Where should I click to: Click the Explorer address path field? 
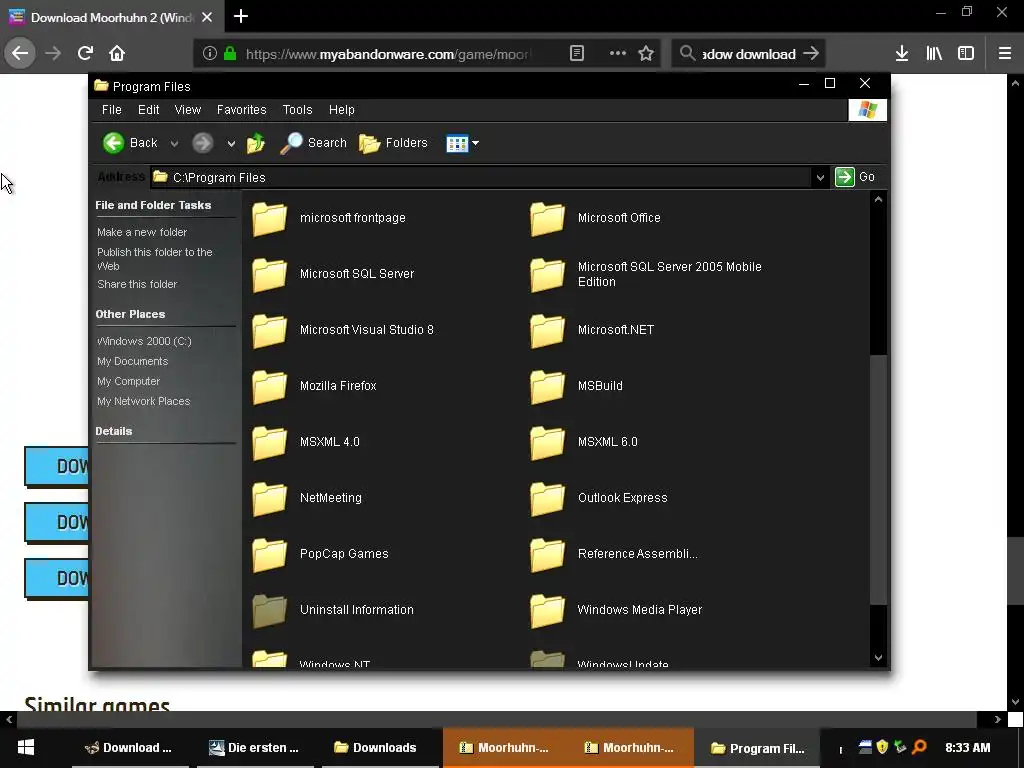(x=482, y=178)
